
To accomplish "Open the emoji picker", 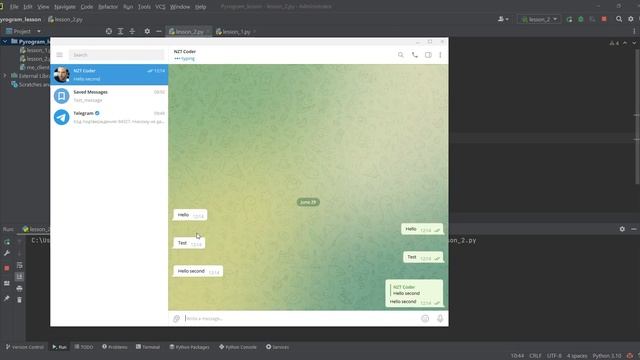I will coord(425,318).
